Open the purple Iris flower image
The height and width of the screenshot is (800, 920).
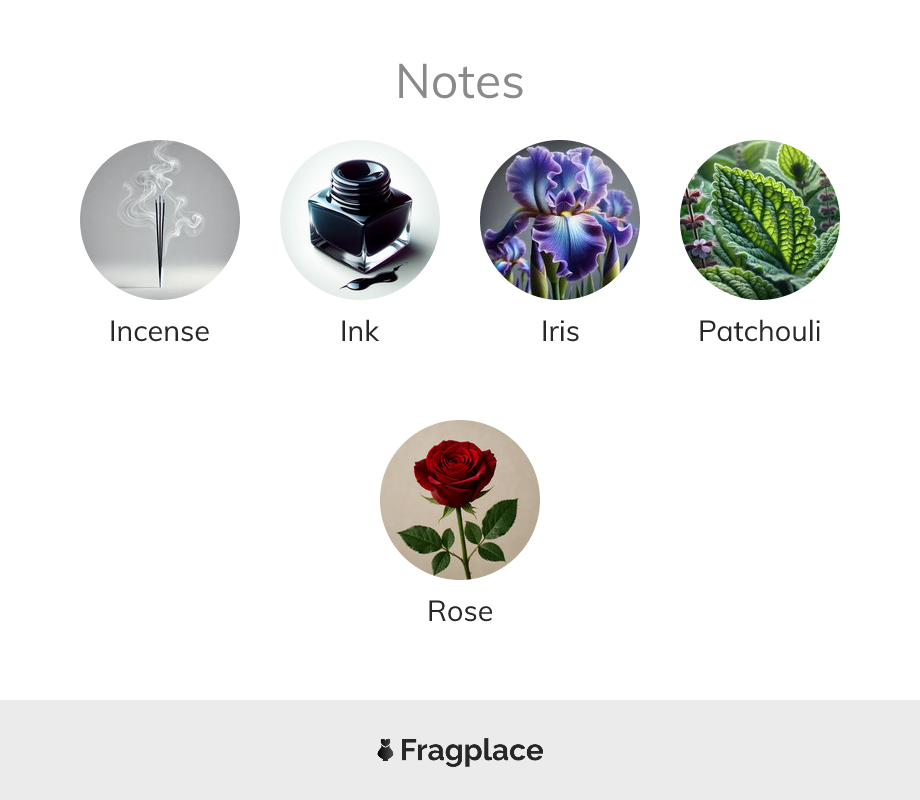tap(560, 220)
